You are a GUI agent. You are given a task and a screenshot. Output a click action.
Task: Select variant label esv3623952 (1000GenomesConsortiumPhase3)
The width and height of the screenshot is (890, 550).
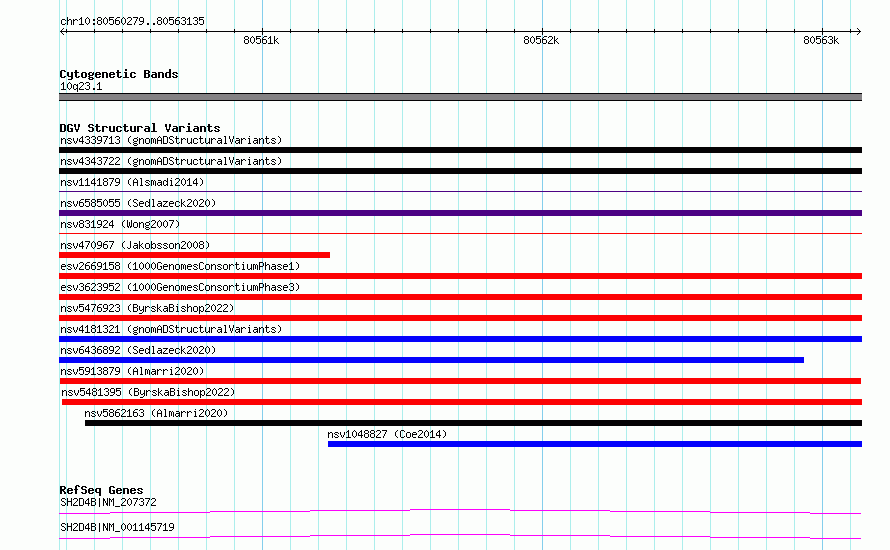pyautogui.click(x=180, y=287)
